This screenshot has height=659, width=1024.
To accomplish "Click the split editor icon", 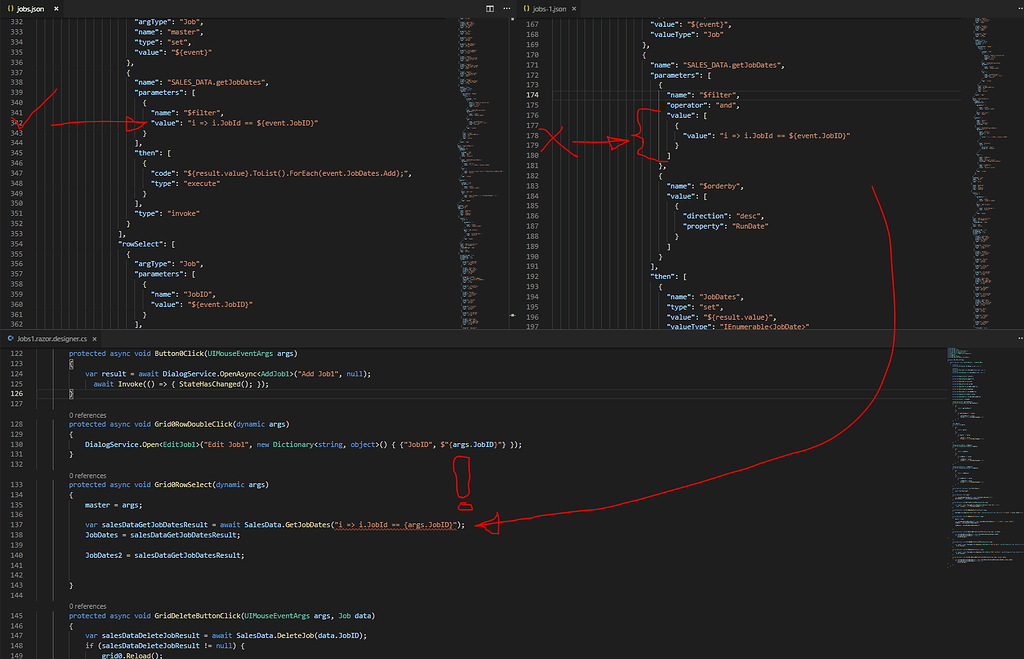I will coord(490,8).
